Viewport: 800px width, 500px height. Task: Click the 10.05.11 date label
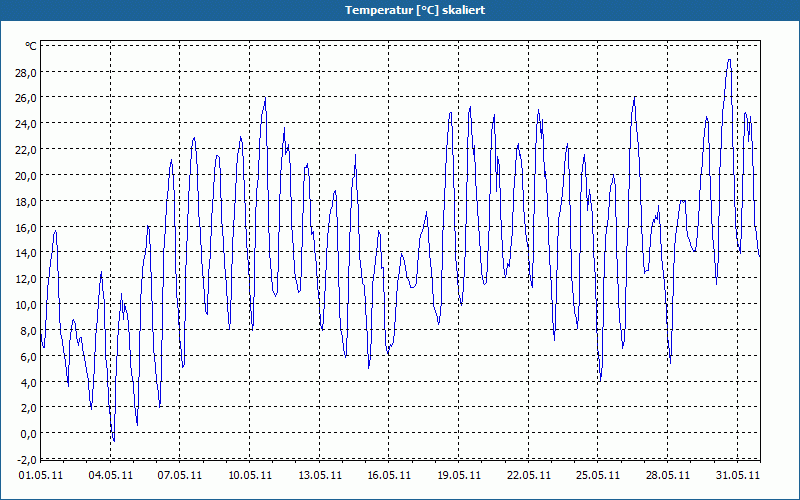coord(250,475)
